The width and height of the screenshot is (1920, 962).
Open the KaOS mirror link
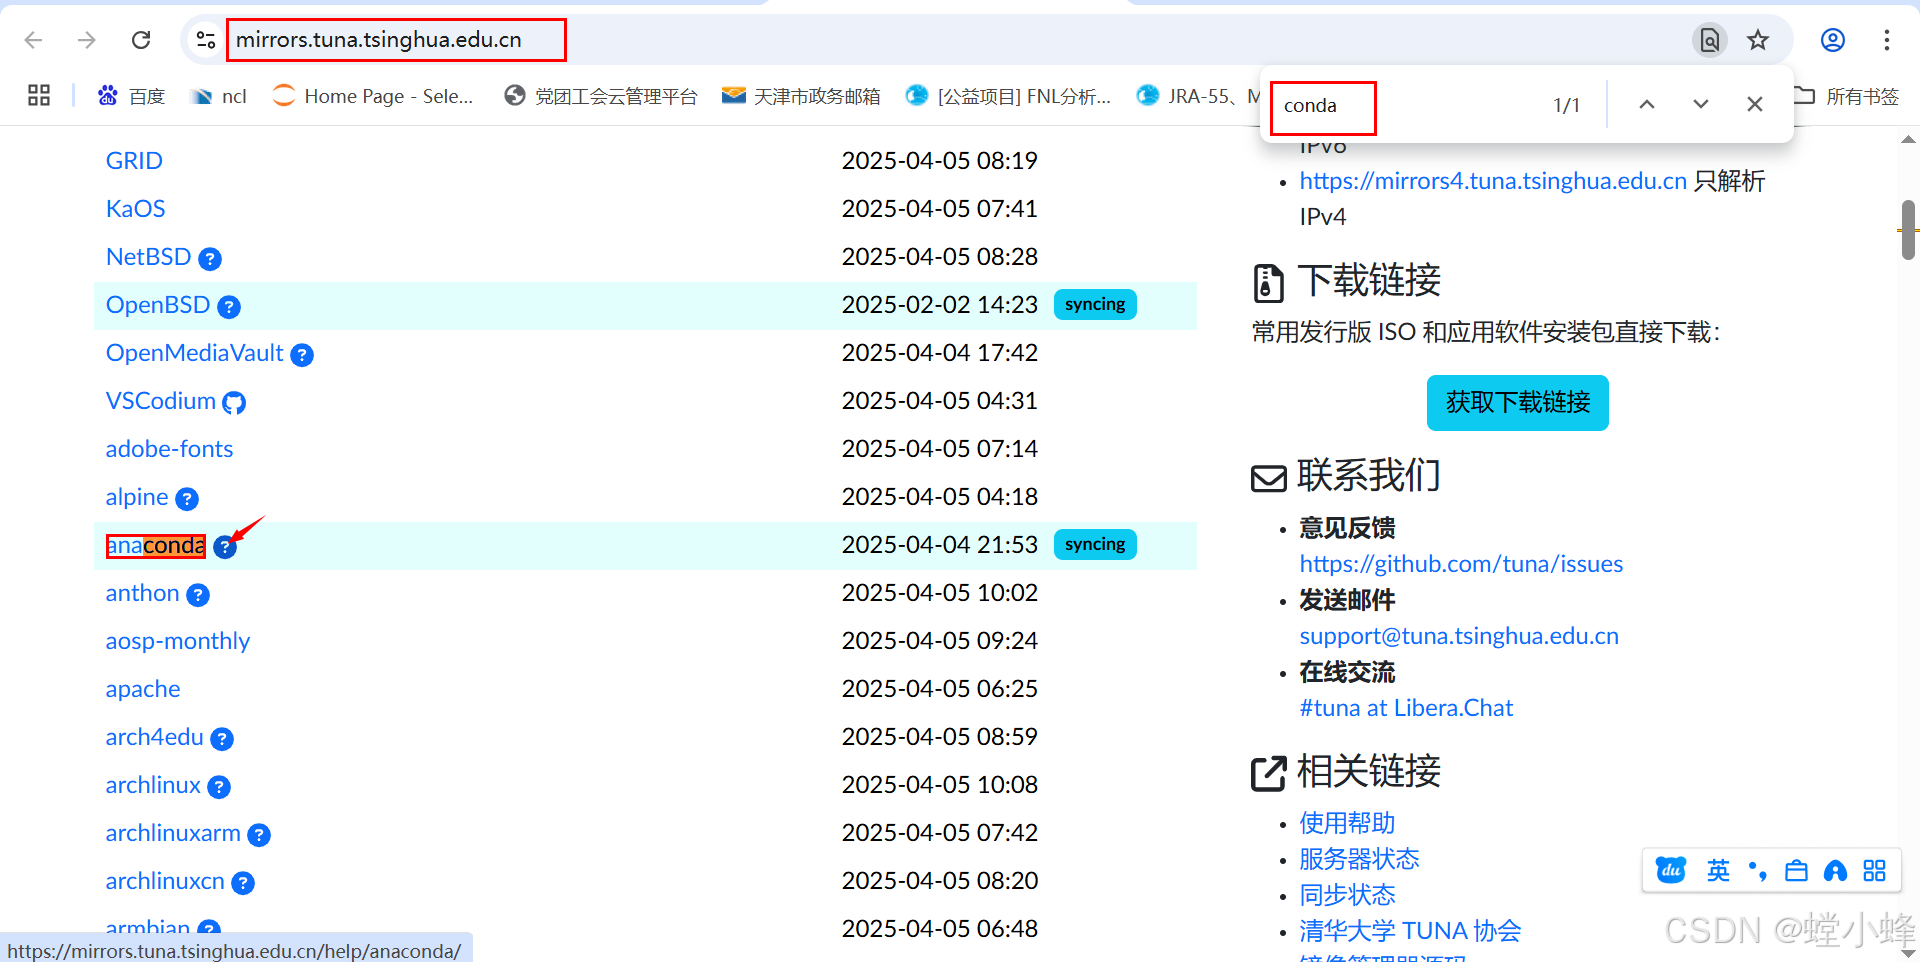pyautogui.click(x=135, y=209)
